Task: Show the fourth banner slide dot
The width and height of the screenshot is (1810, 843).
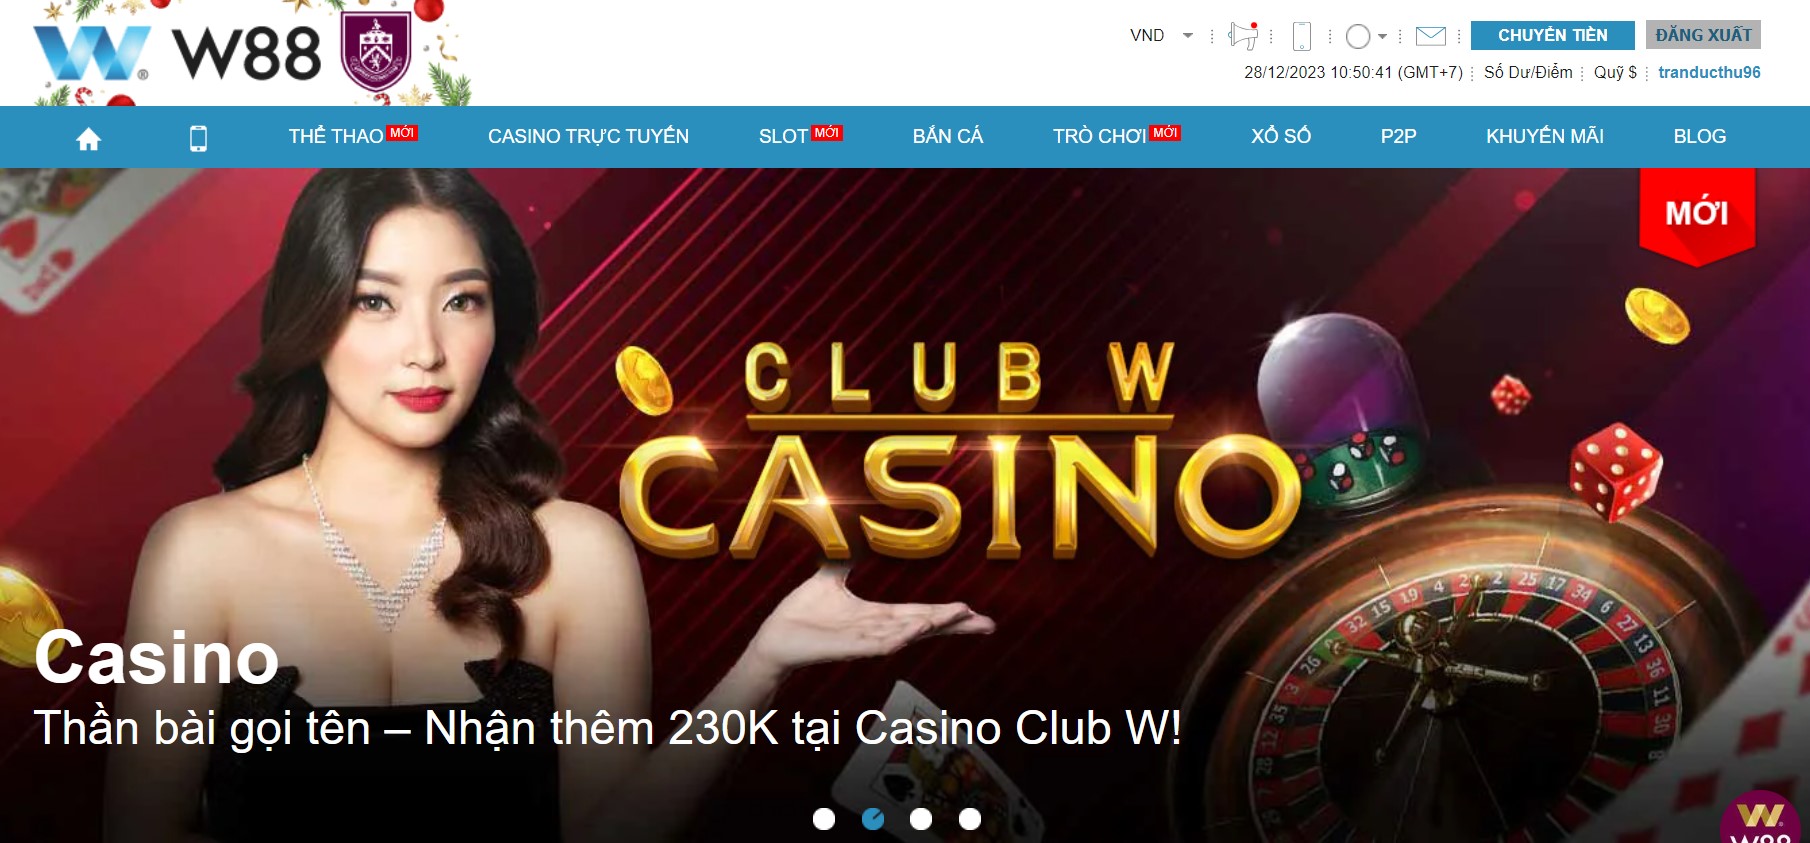Action: click(x=970, y=819)
